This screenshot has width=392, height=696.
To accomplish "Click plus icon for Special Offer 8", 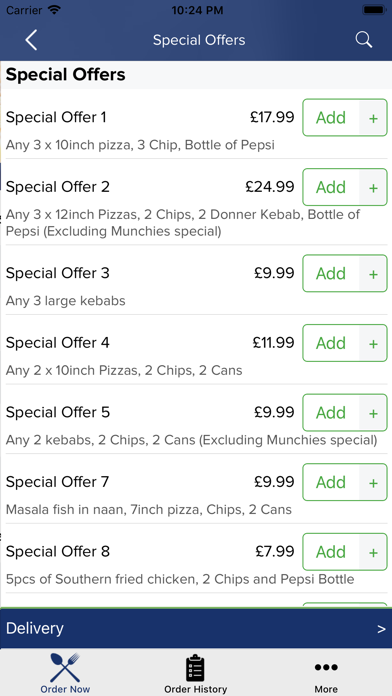I will pos(373,552).
